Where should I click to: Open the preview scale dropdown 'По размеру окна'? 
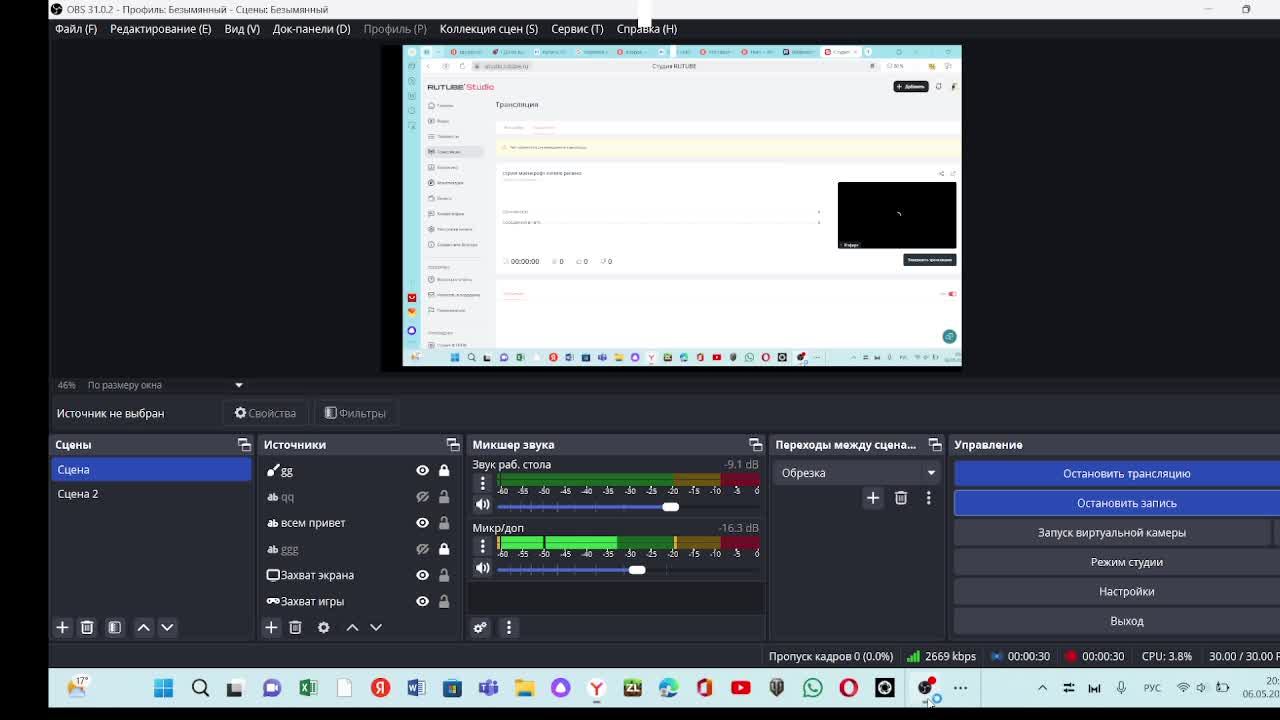(x=165, y=385)
